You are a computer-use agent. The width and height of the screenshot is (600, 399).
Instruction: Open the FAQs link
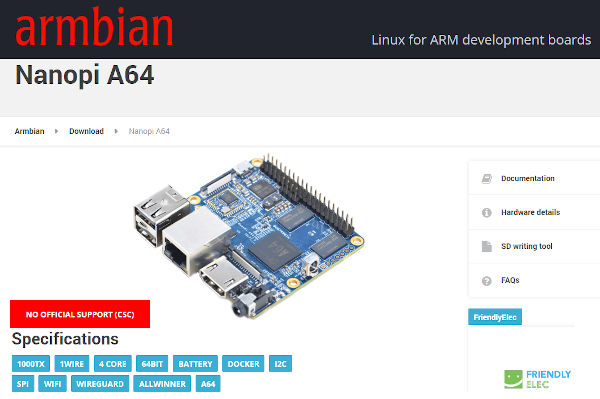[x=510, y=280]
